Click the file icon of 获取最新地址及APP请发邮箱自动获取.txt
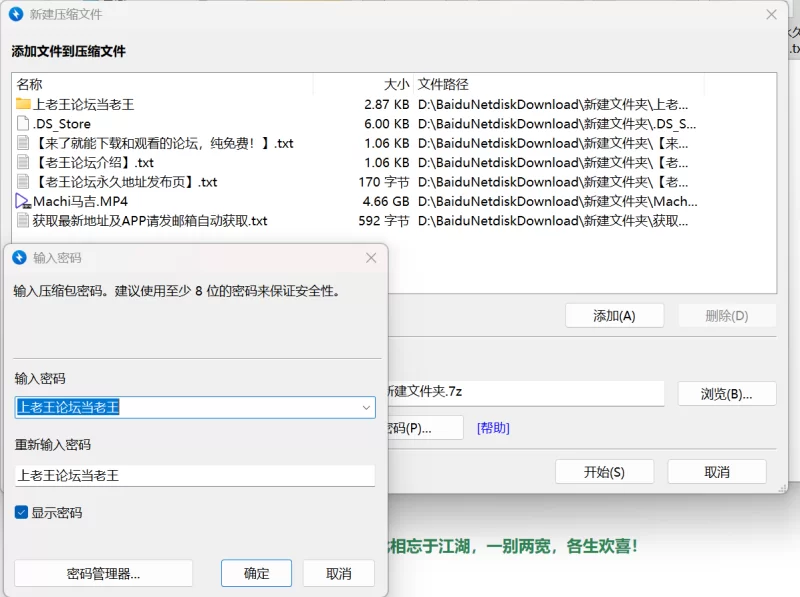The width and height of the screenshot is (800, 597). click(x=23, y=220)
